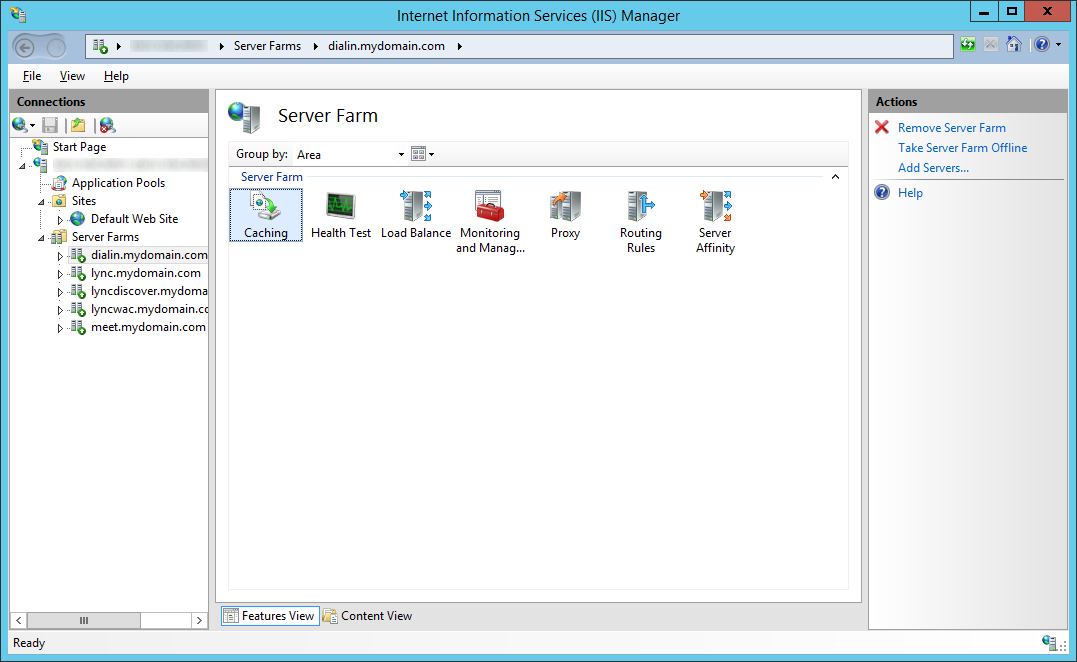This screenshot has height=662, width=1077.
Task: Click the Save floppy disk icon in the Connections toolbar
Action: click(50, 125)
